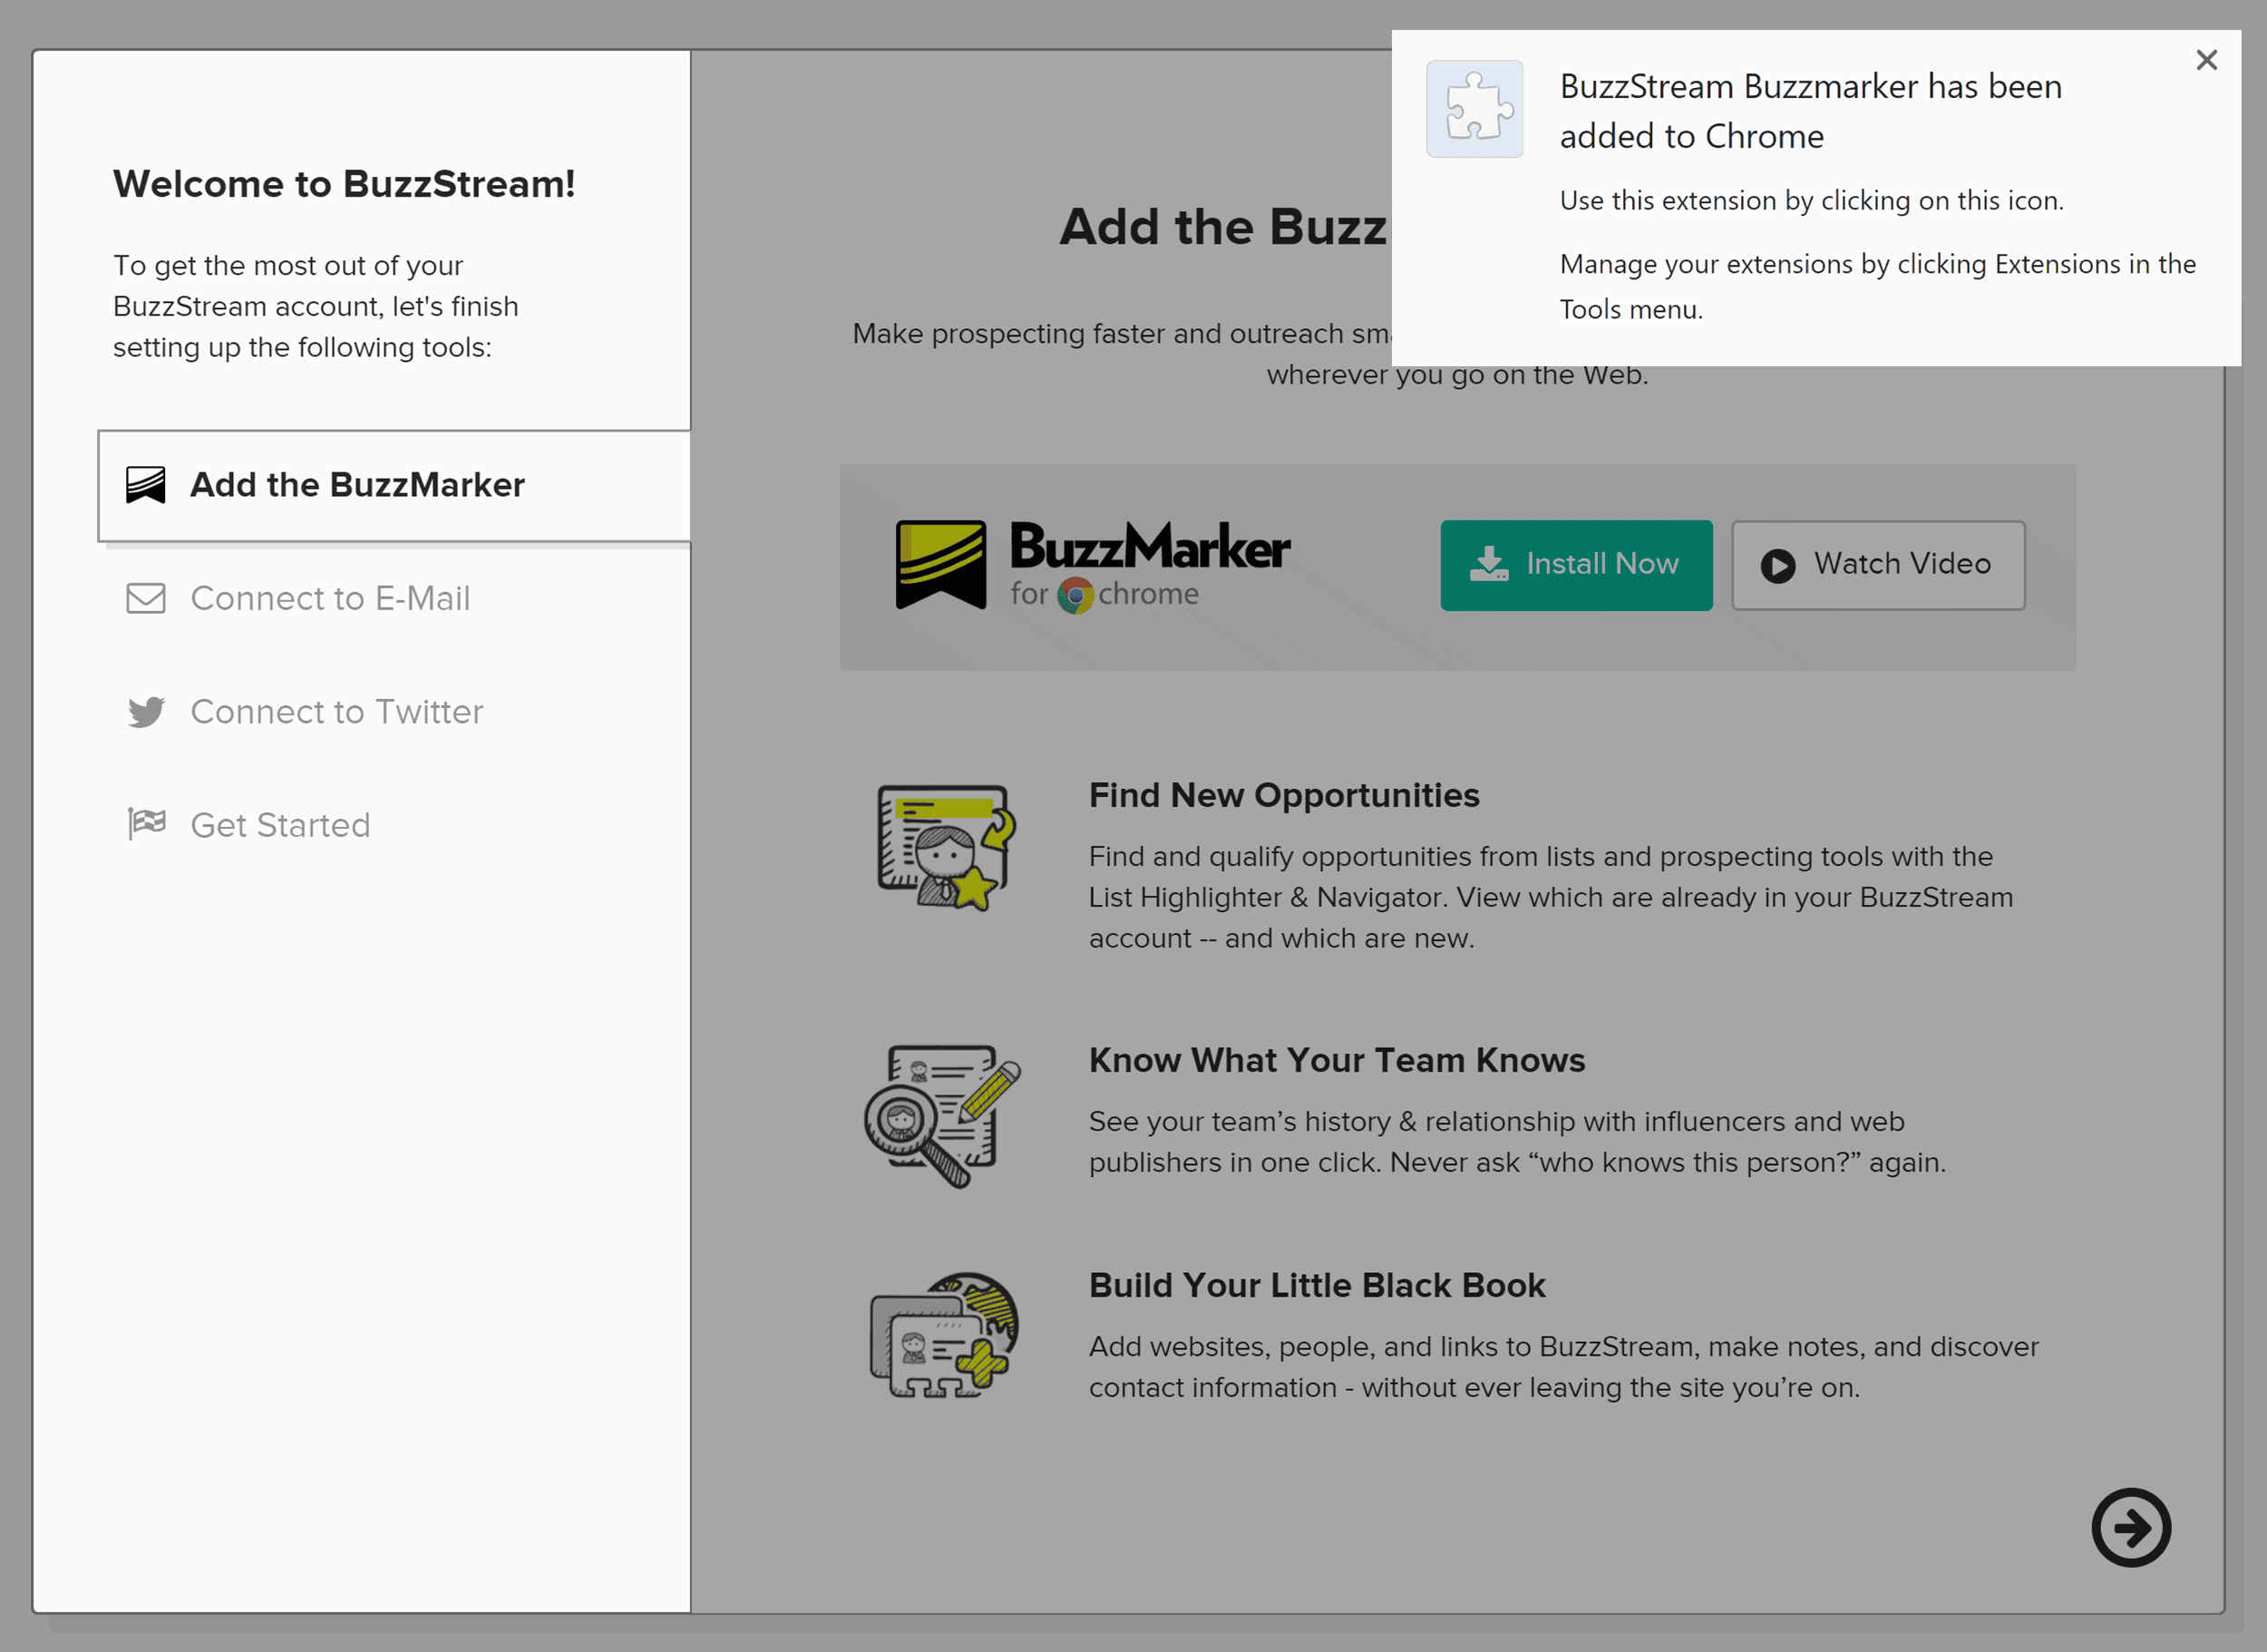Image resolution: width=2267 pixels, height=1652 pixels.
Task: Click the Know What Your Team Knows illustration
Action: pos(943,1115)
